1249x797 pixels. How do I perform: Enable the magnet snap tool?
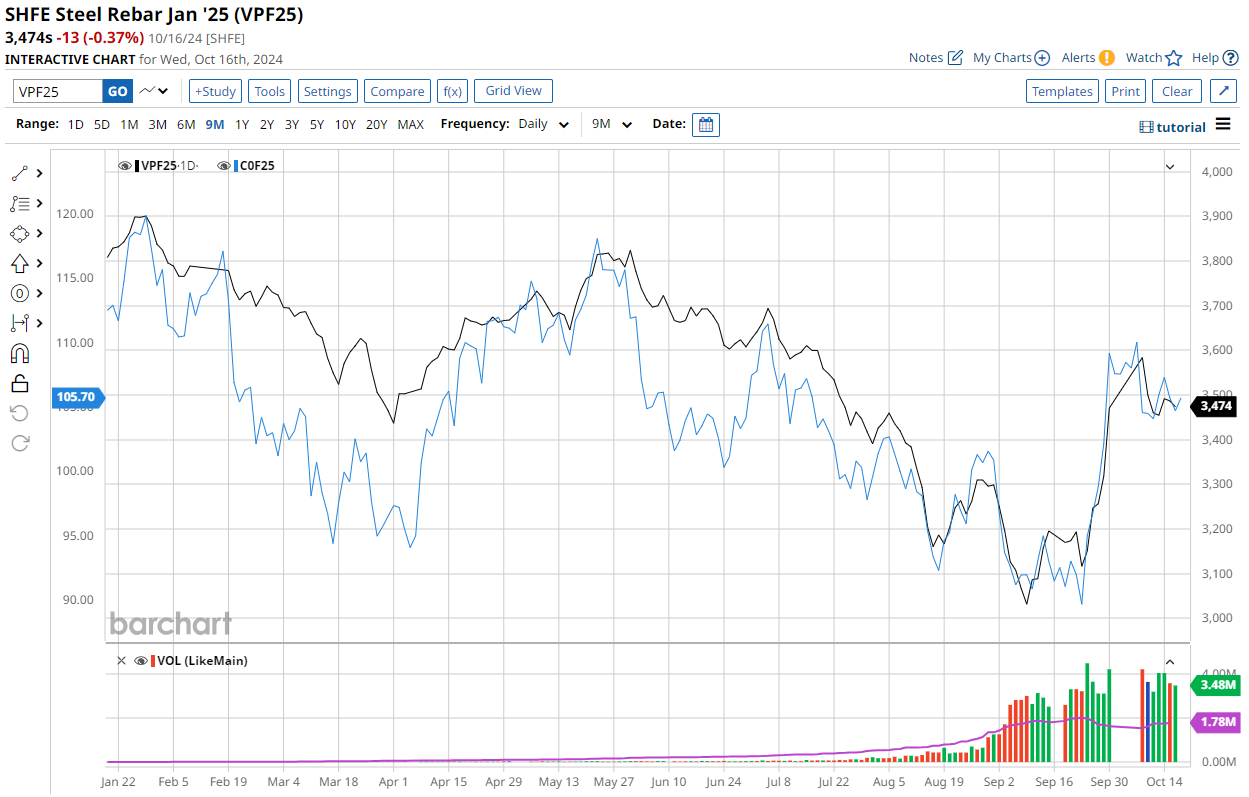(20, 353)
